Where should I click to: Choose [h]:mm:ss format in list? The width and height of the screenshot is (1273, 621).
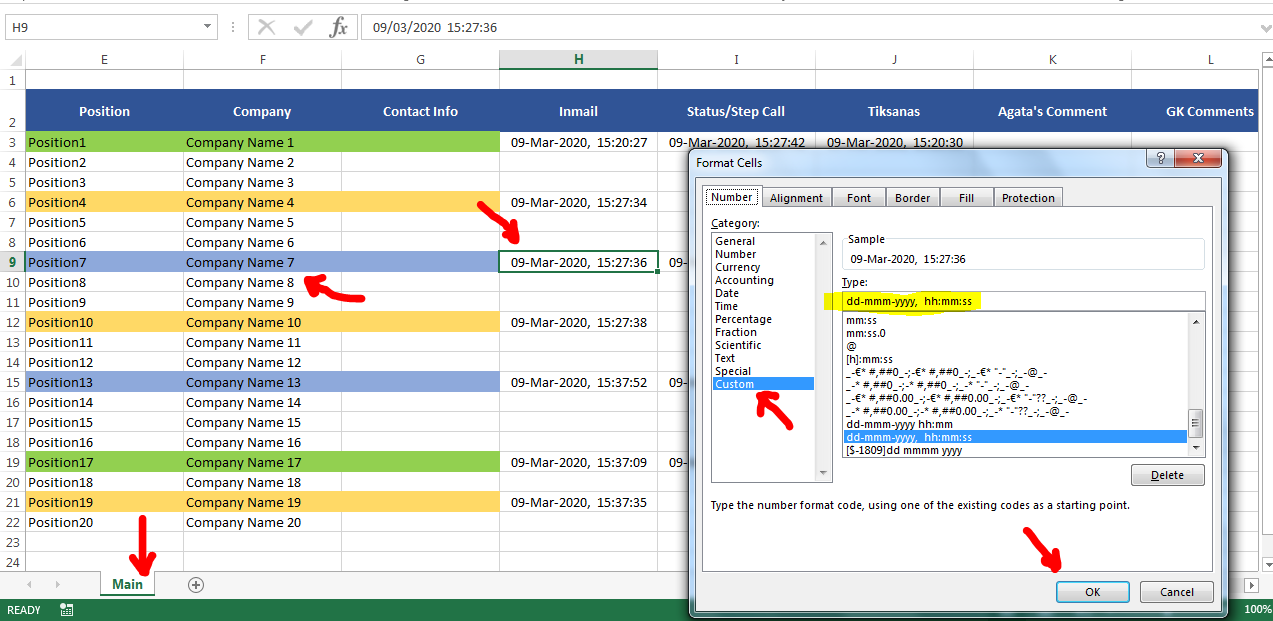[1015, 359]
